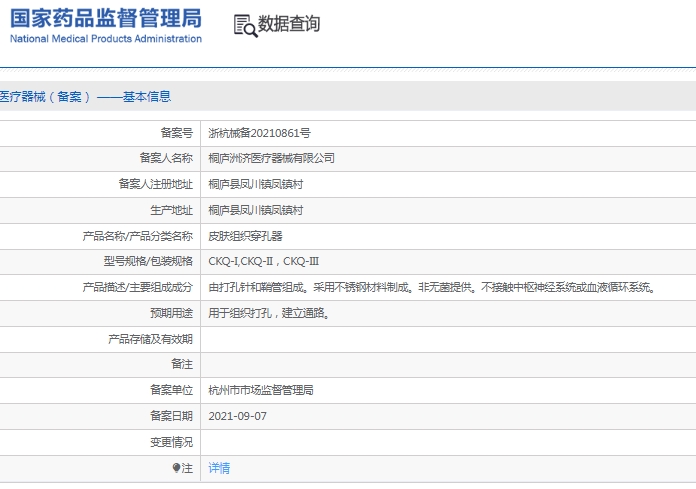The width and height of the screenshot is (696, 489).
Task: Click the 生产地址 label
Action: pyautogui.click(x=171, y=210)
